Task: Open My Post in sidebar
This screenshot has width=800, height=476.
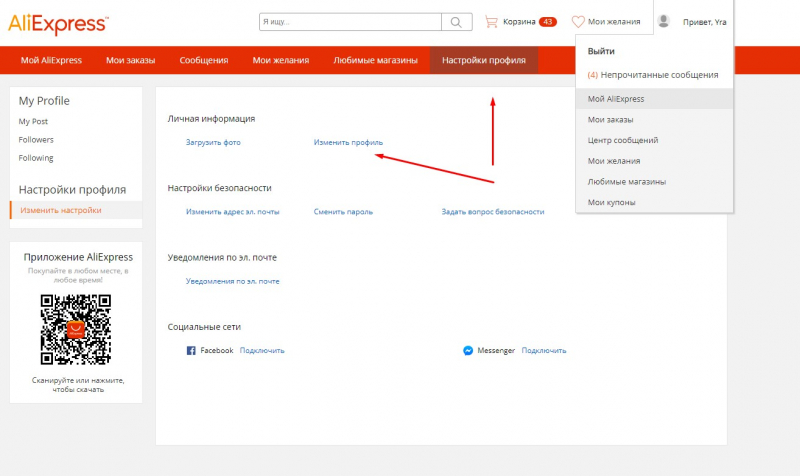Action: coord(33,121)
